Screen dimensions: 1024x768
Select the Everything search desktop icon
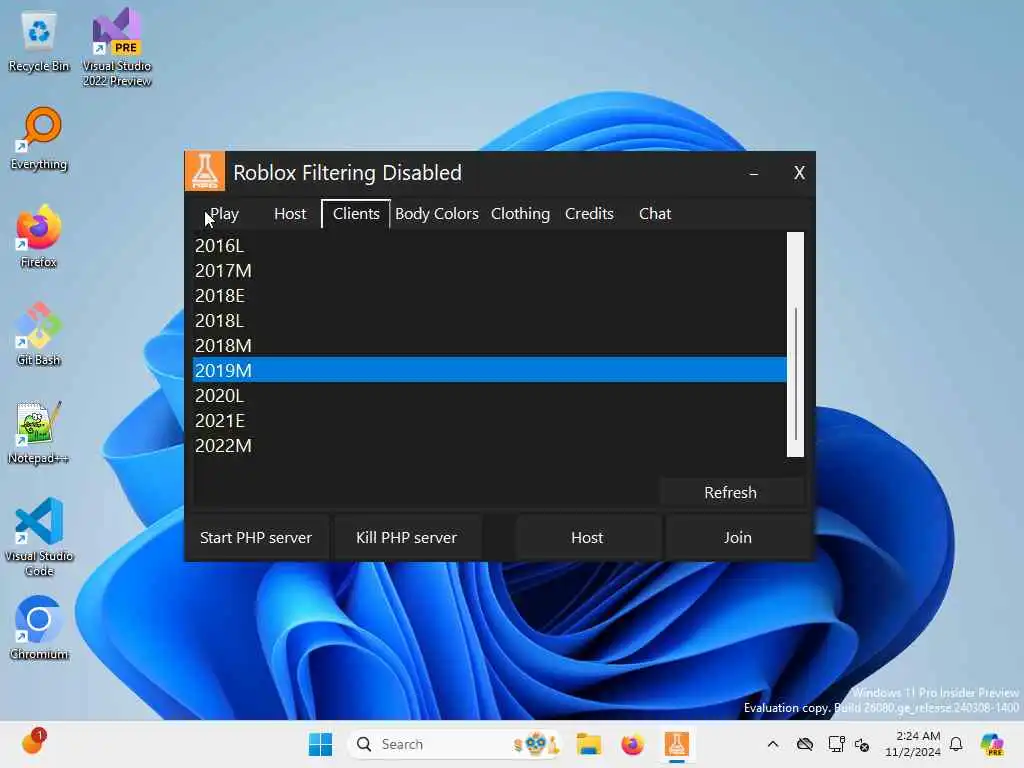(x=39, y=139)
